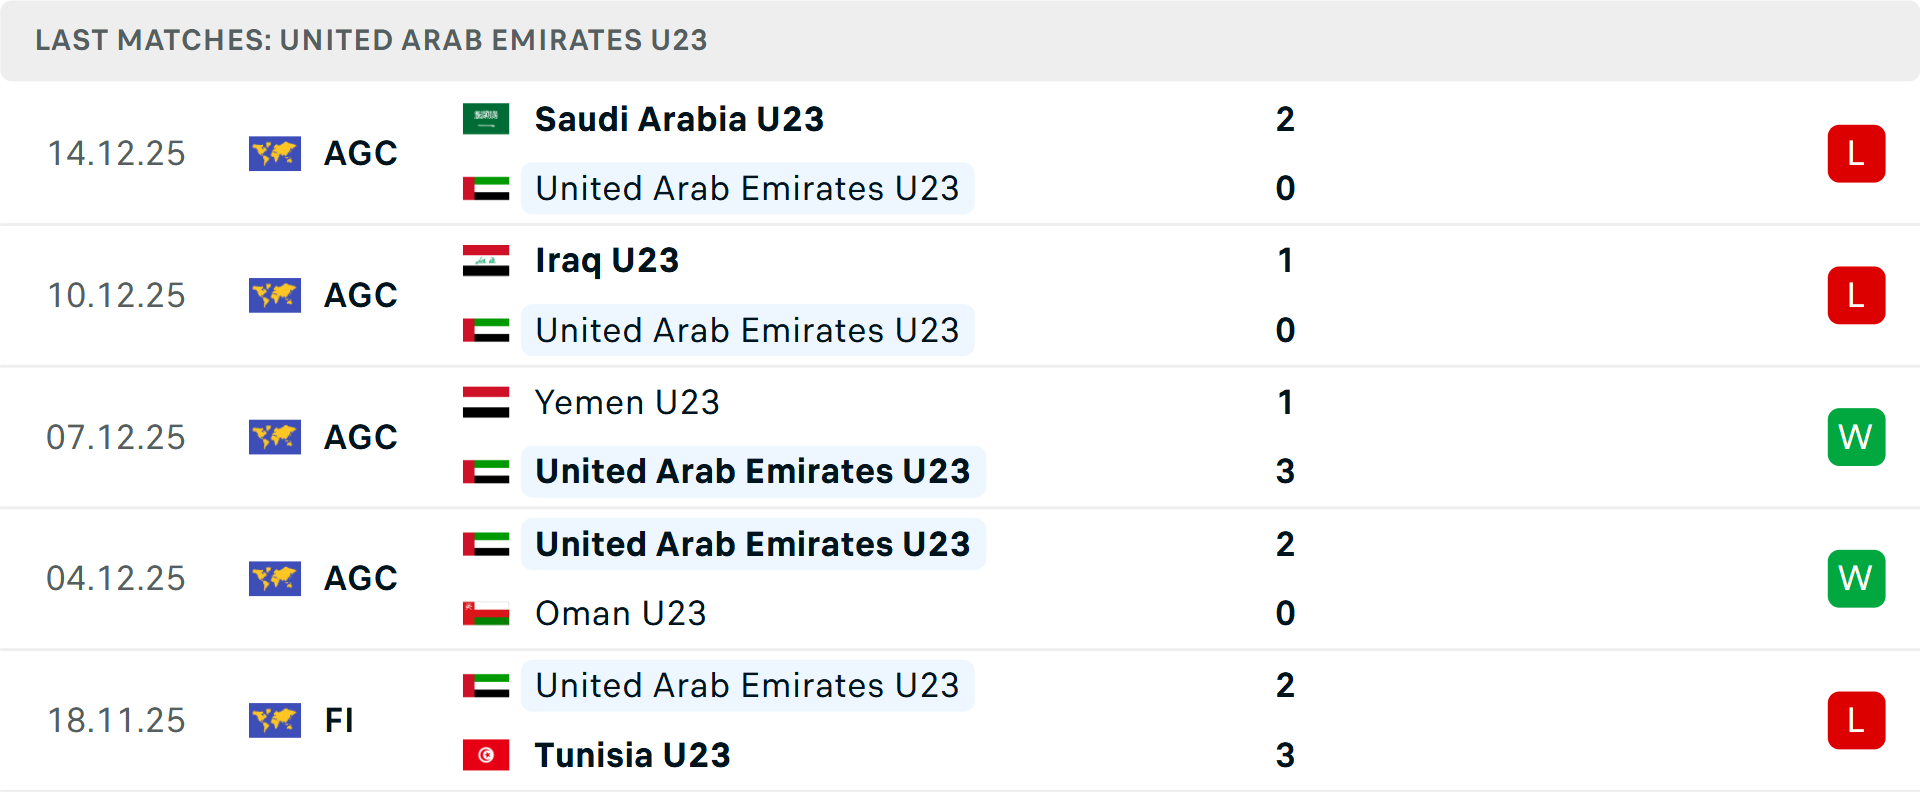Image resolution: width=1920 pixels, height=792 pixels.
Task: Click the green W badge for Oman match
Action: pos(1856,578)
